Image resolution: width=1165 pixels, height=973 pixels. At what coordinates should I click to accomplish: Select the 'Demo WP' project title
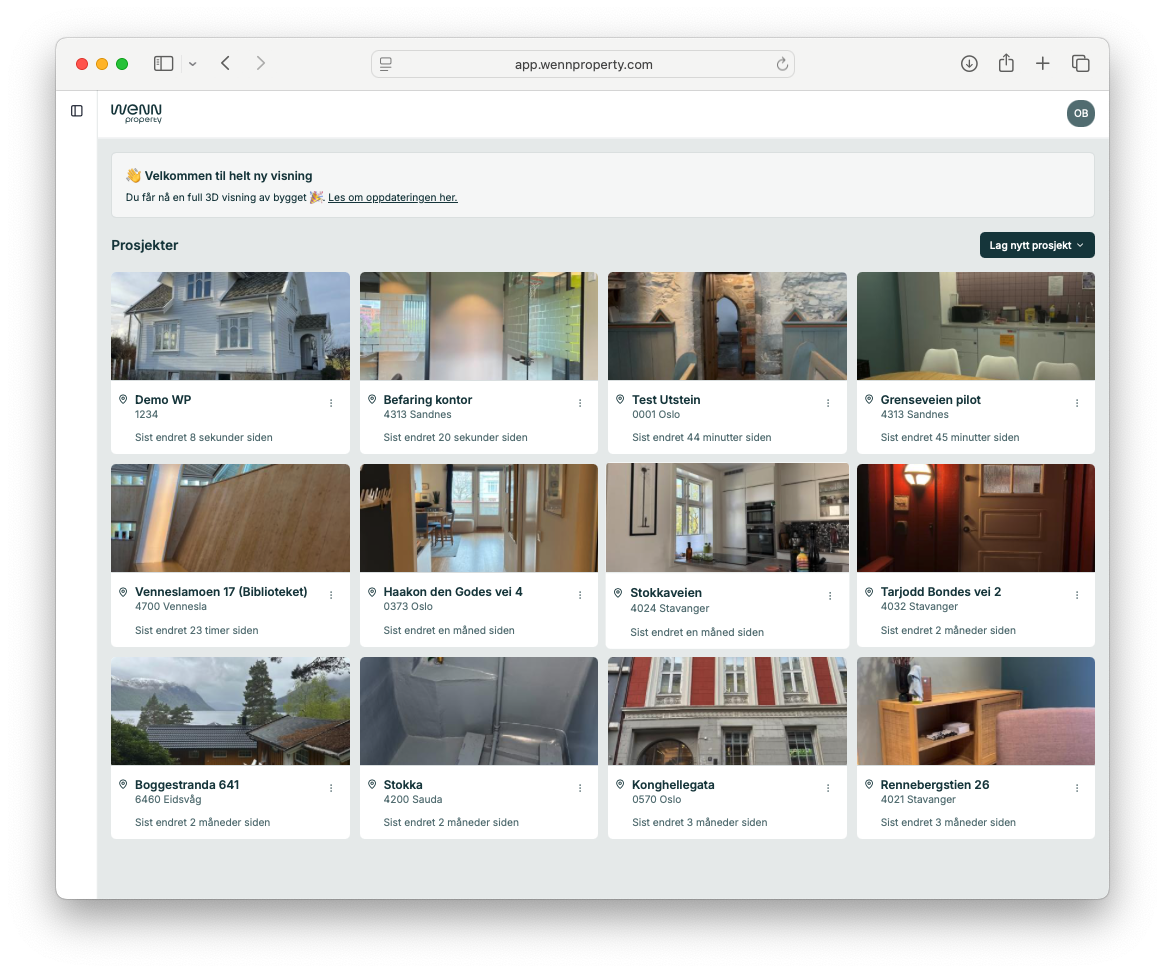[x=163, y=400]
